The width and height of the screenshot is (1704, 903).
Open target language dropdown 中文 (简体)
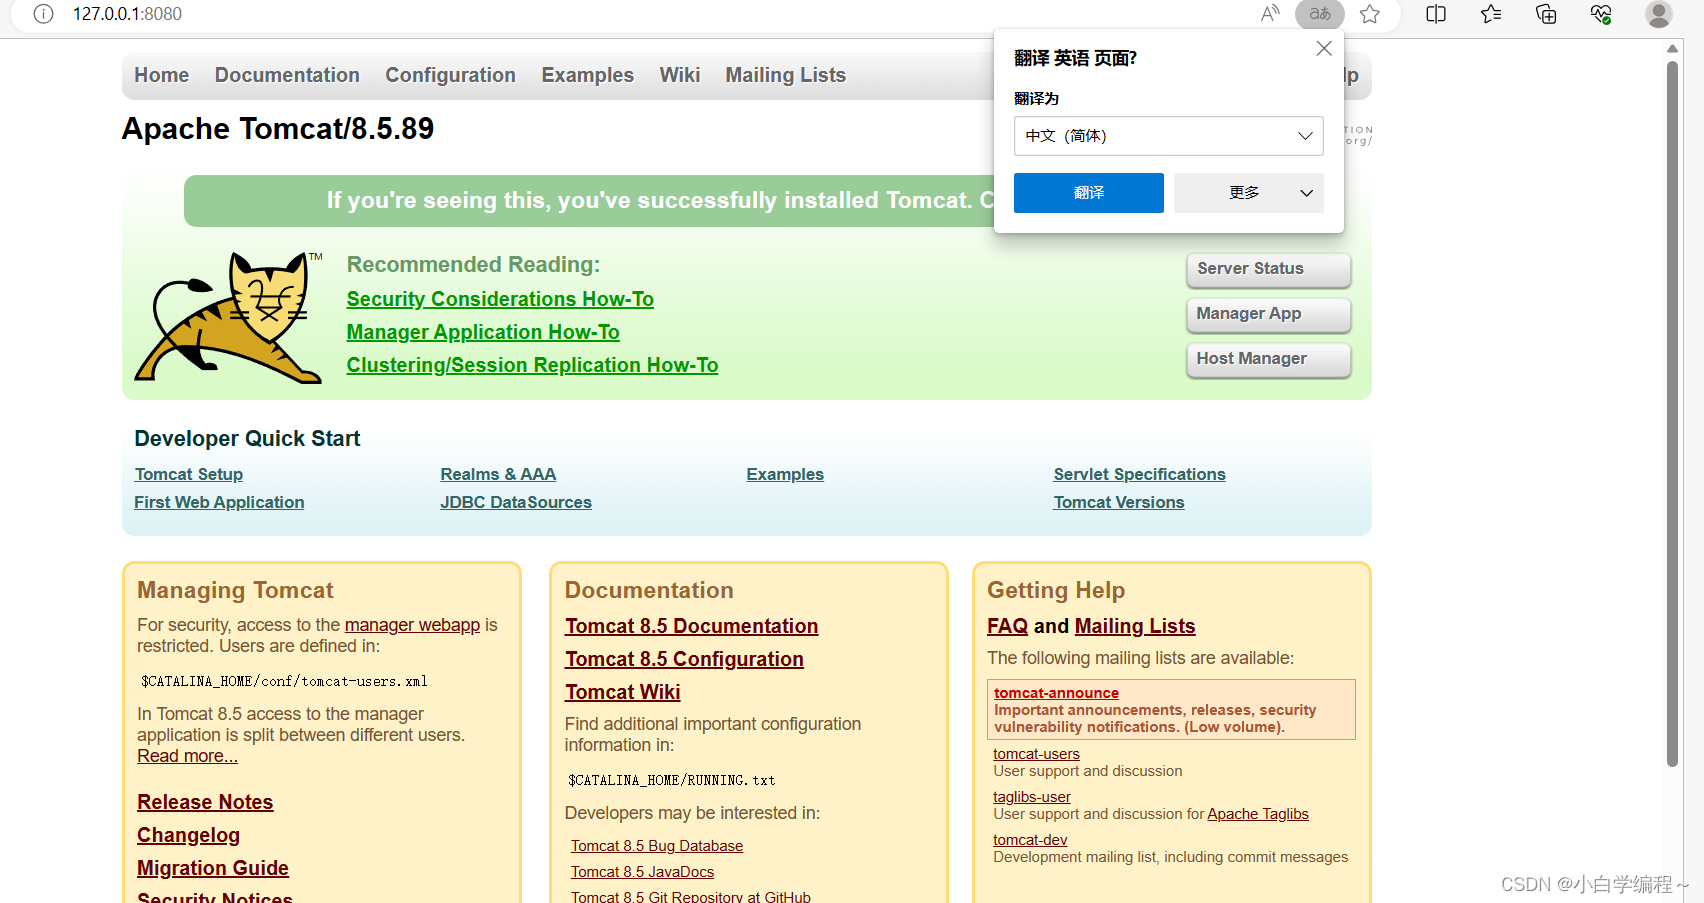[x=1168, y=136]
